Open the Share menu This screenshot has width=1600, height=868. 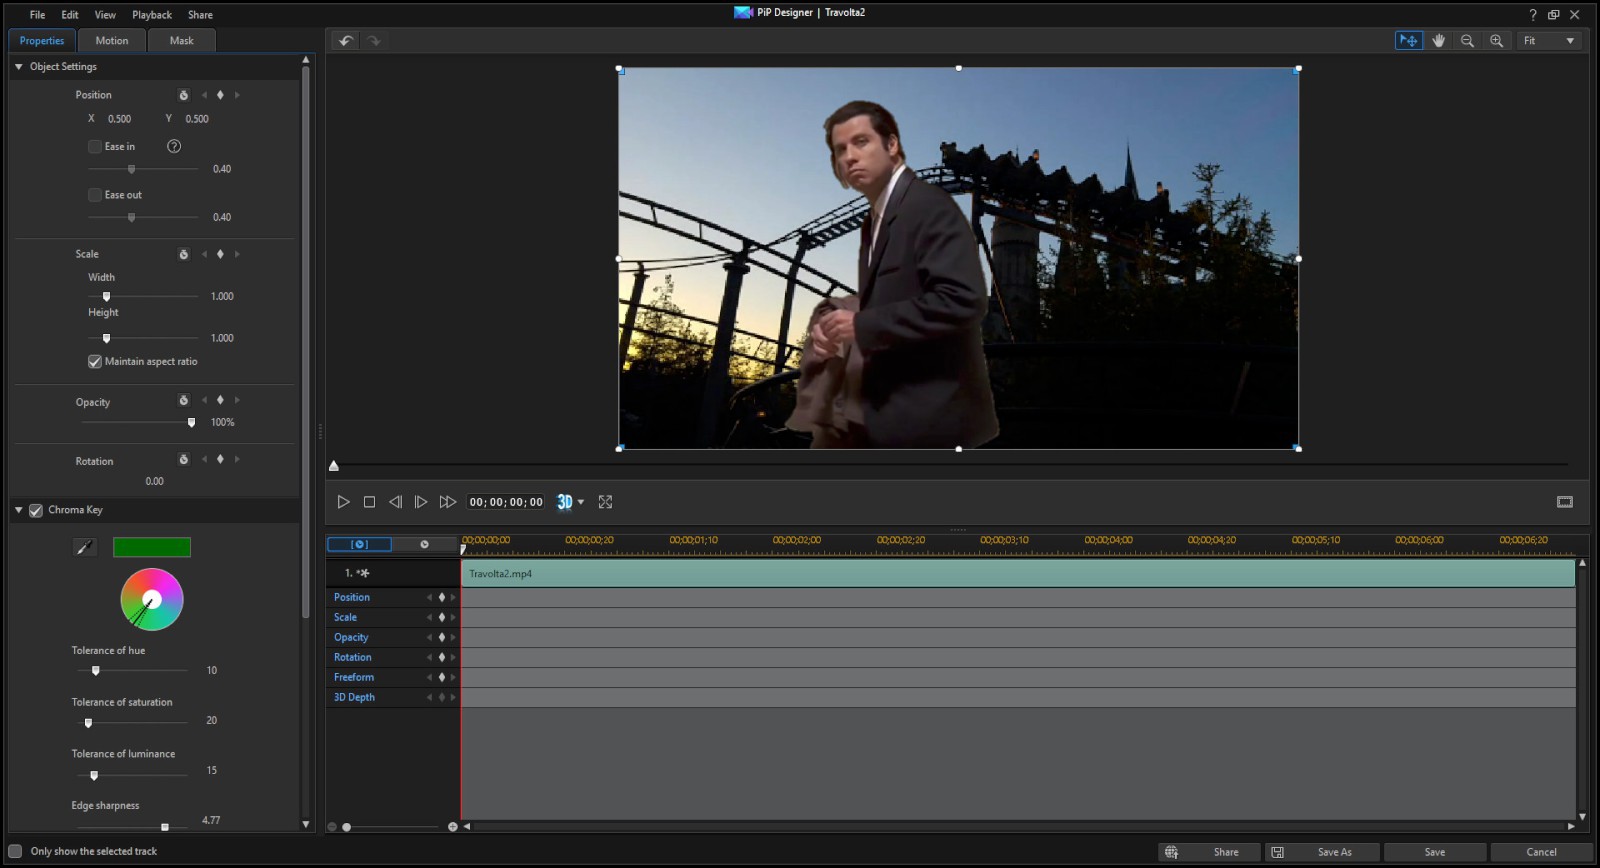coord(200,15)
